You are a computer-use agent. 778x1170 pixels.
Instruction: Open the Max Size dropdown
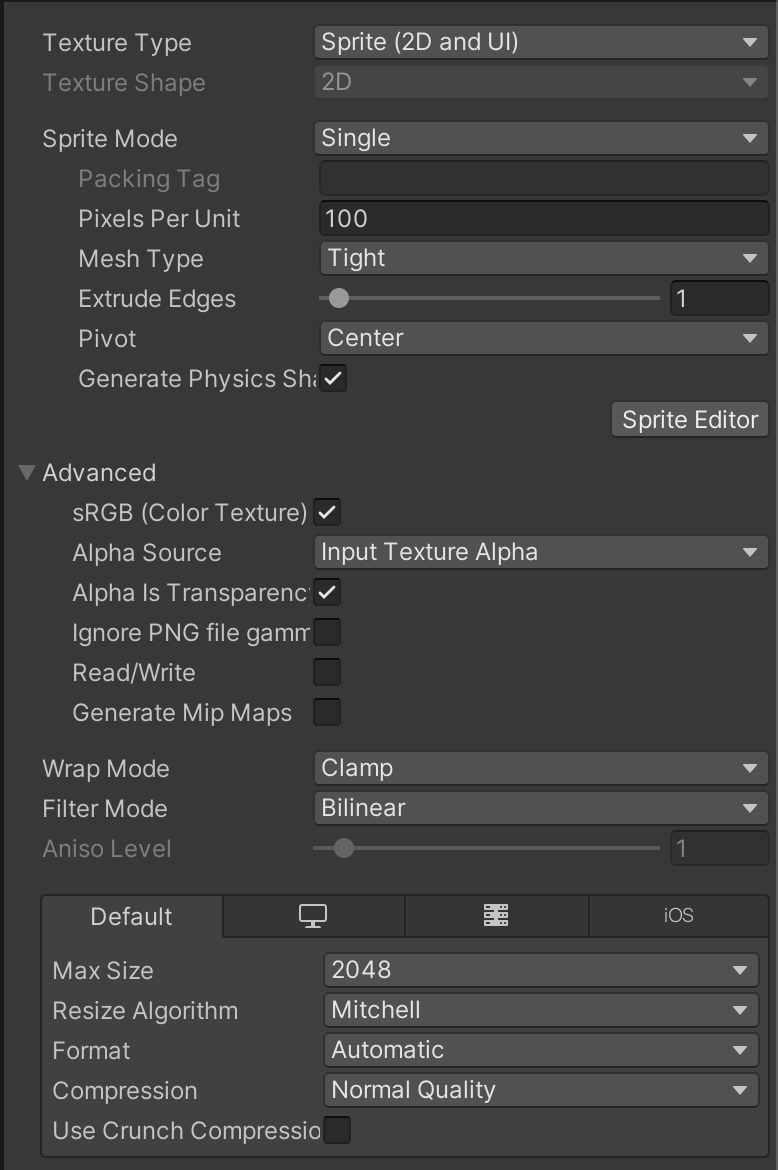[540, 969]
